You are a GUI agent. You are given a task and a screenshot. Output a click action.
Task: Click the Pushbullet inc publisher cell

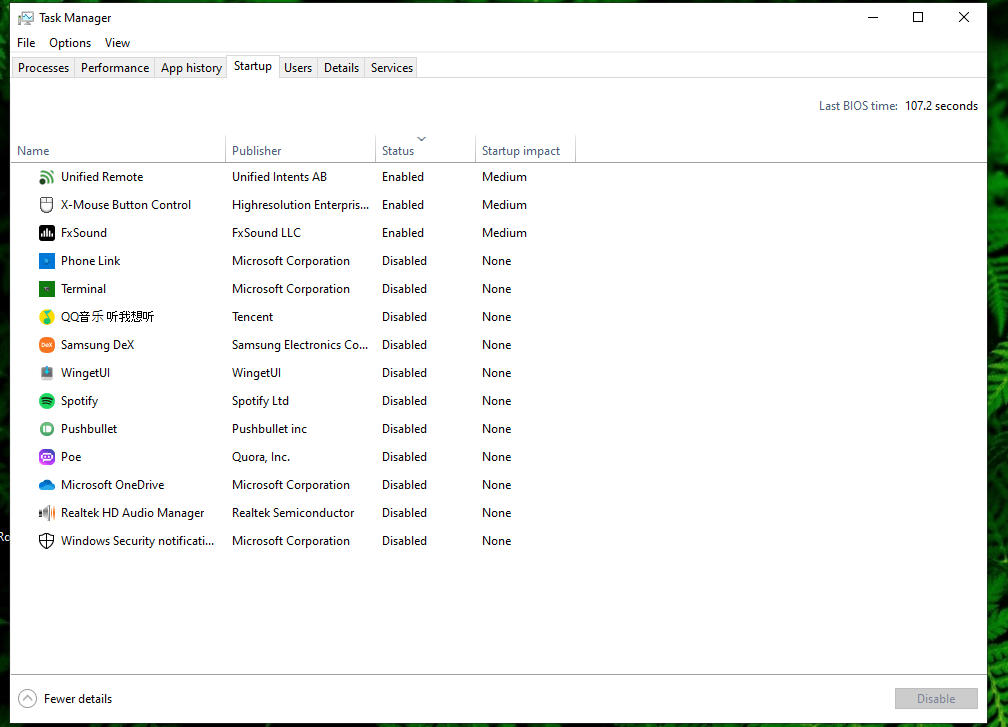[269, 429]
